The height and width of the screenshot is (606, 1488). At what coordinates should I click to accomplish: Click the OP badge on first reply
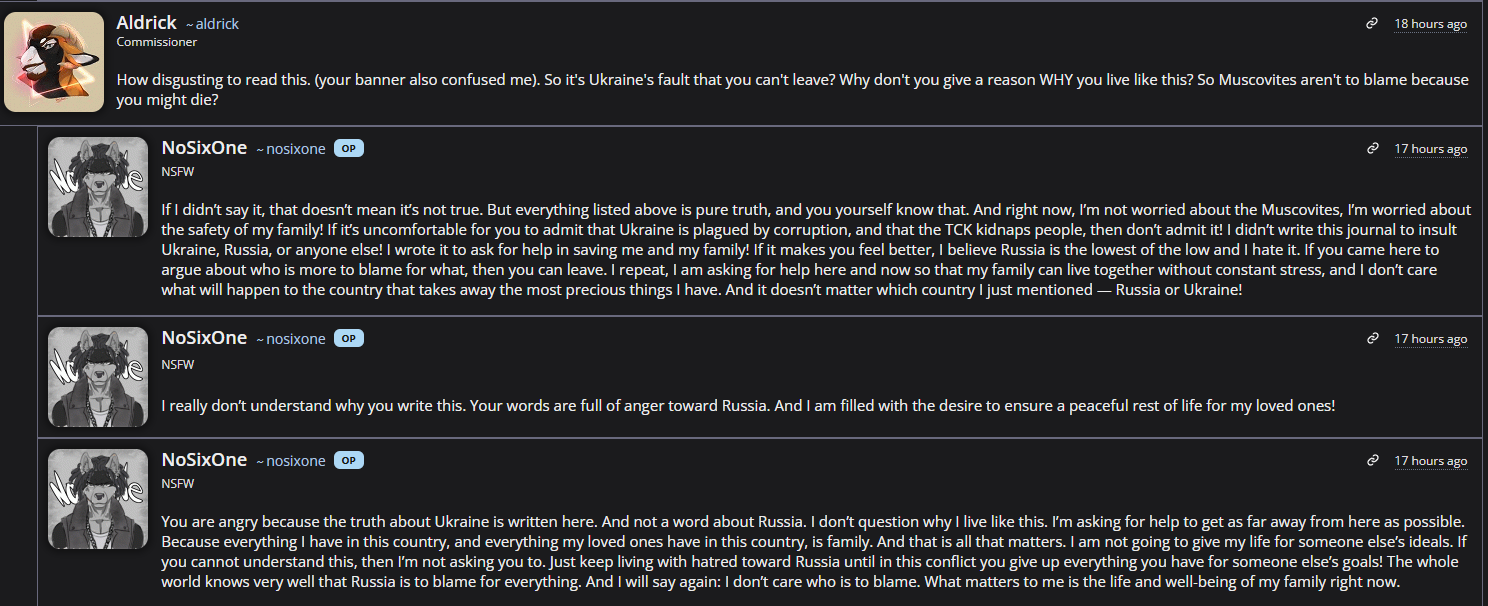click(x=348, y=148)
